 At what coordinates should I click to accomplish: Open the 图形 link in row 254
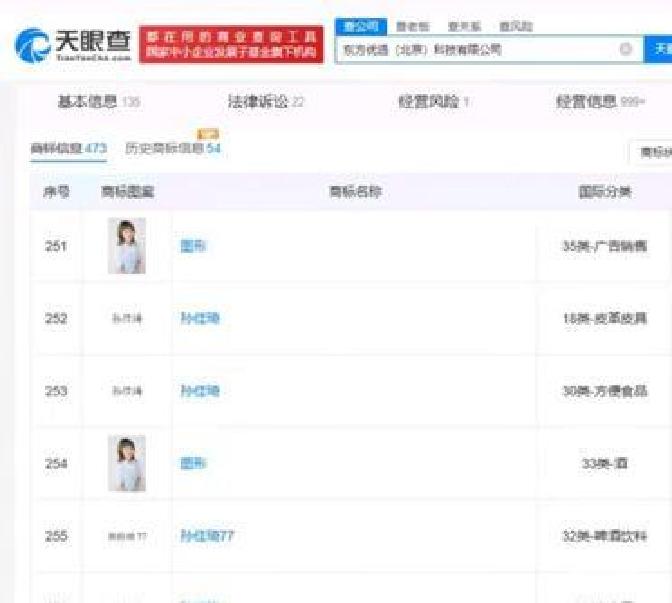click(x=193, y=463)
